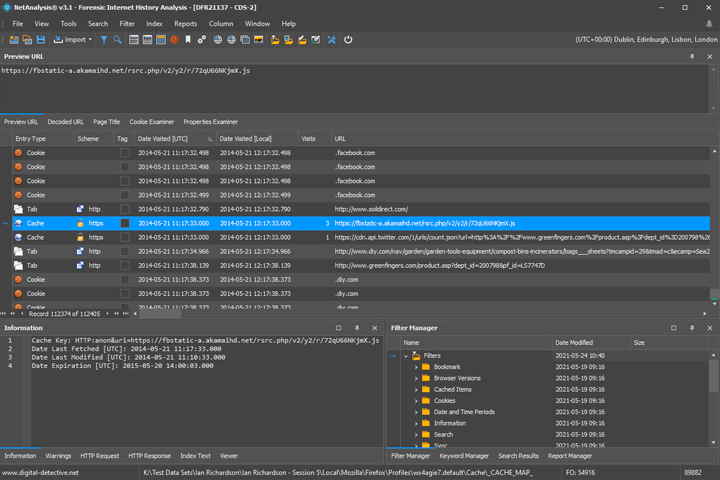Viewport: 720px width, 480px height.
Task: Click the first orange export folder icon
Action: coord(275,40)
